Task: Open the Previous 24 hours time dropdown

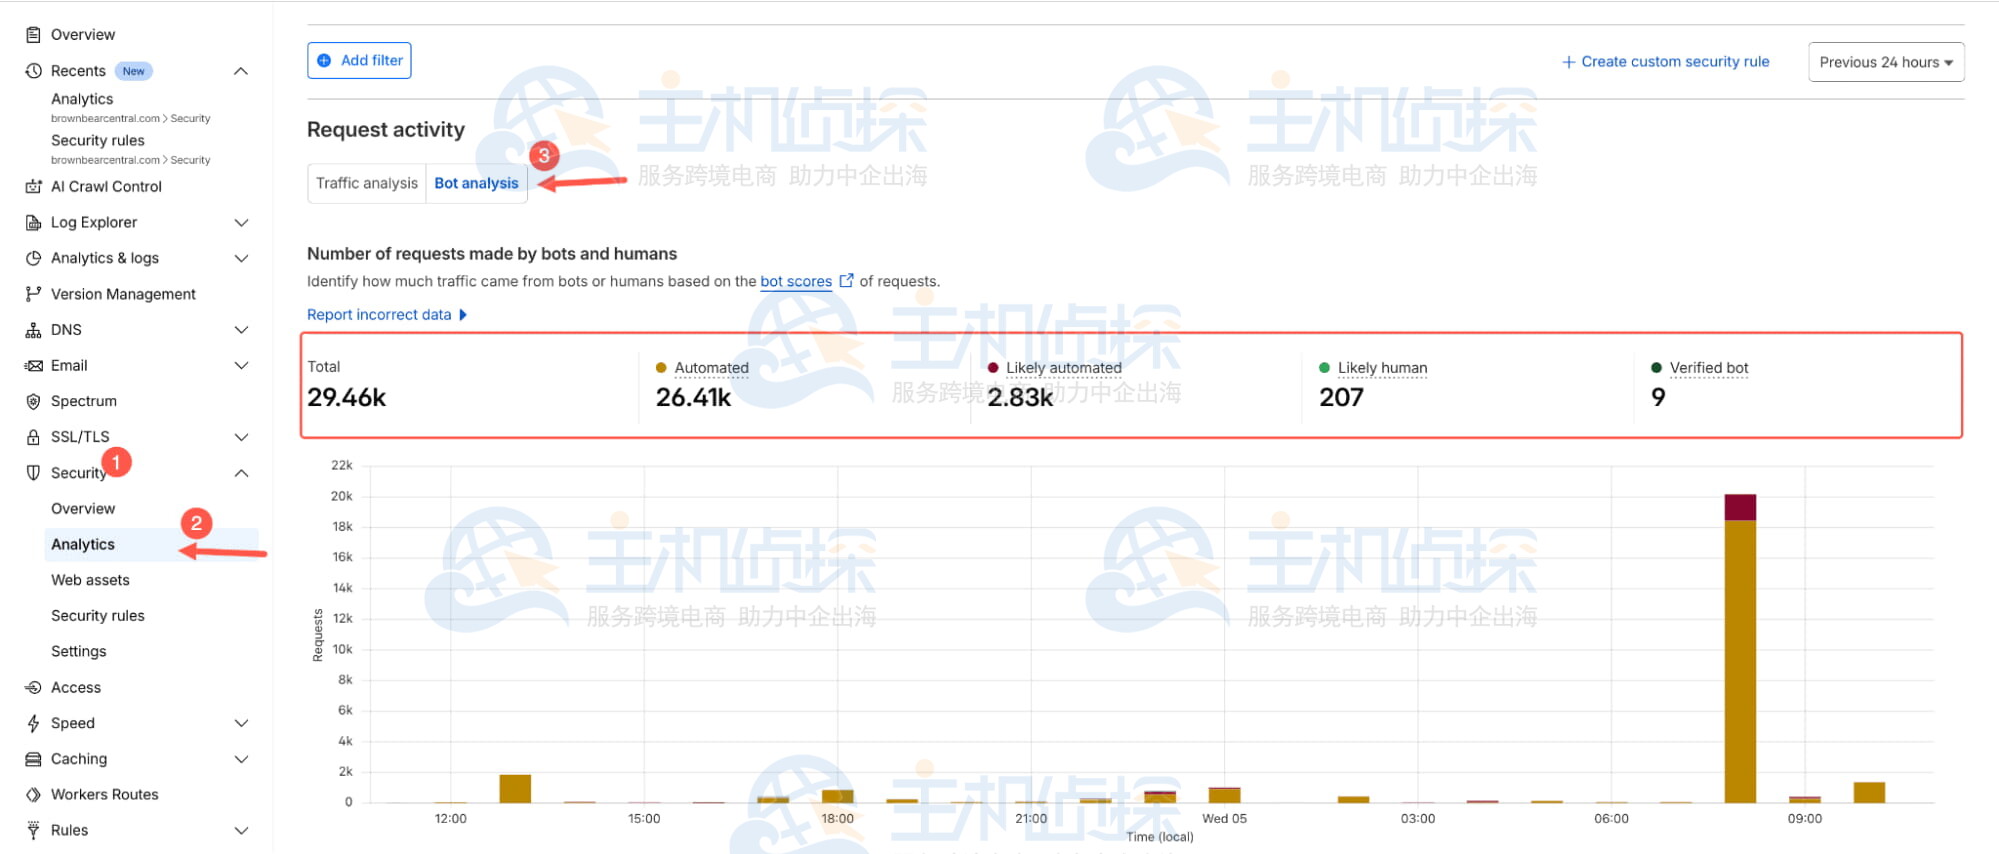Action: (x=1885, y=62)
